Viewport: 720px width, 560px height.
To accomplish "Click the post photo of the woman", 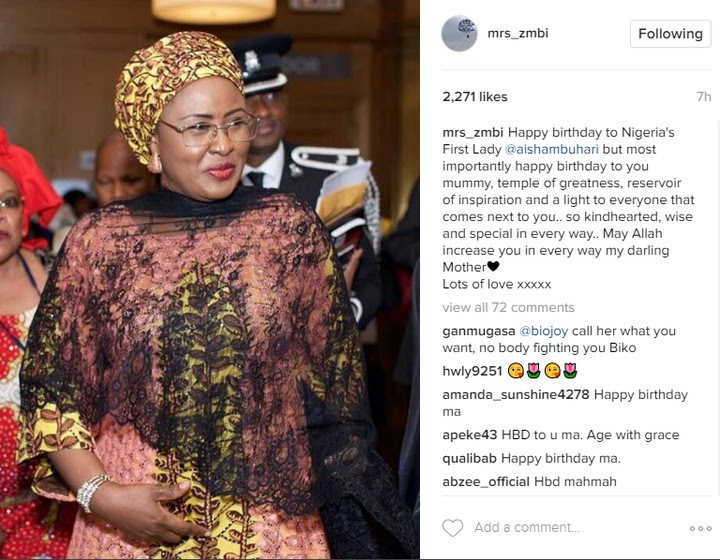I will (x=210, y=280).
